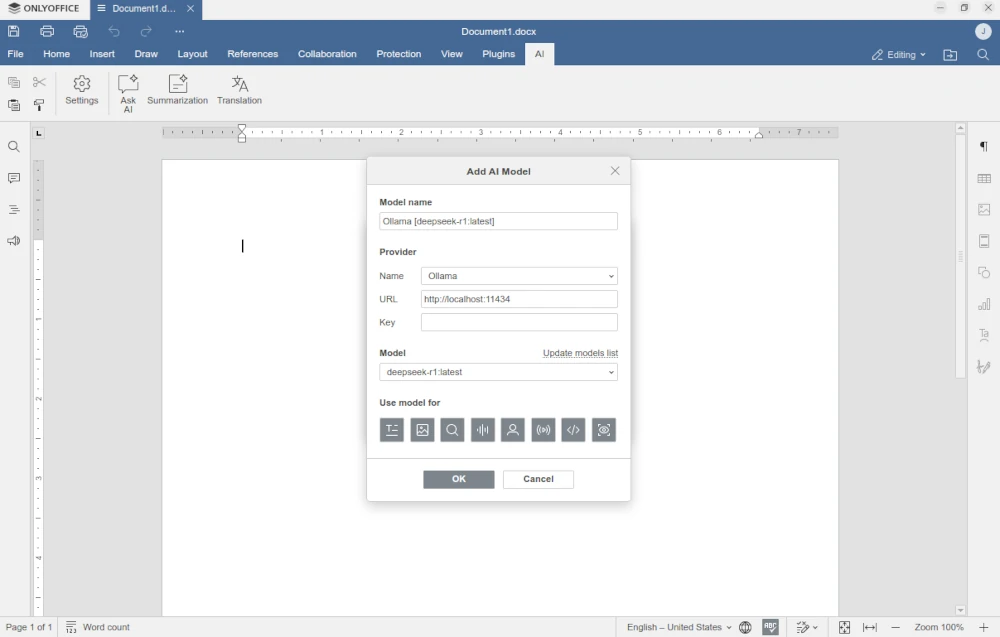Switch to the Protection ribbon tab
The image size is (1000, 637).
(x=399, y=54)
